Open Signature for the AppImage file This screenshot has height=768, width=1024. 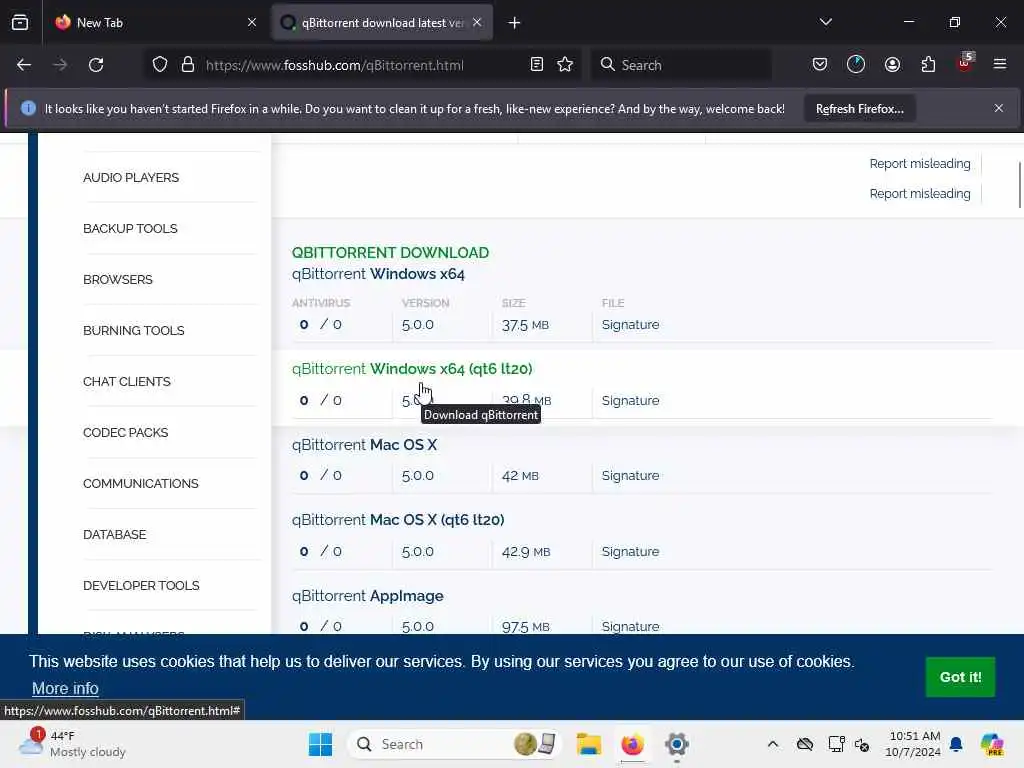tap(630, 626)
